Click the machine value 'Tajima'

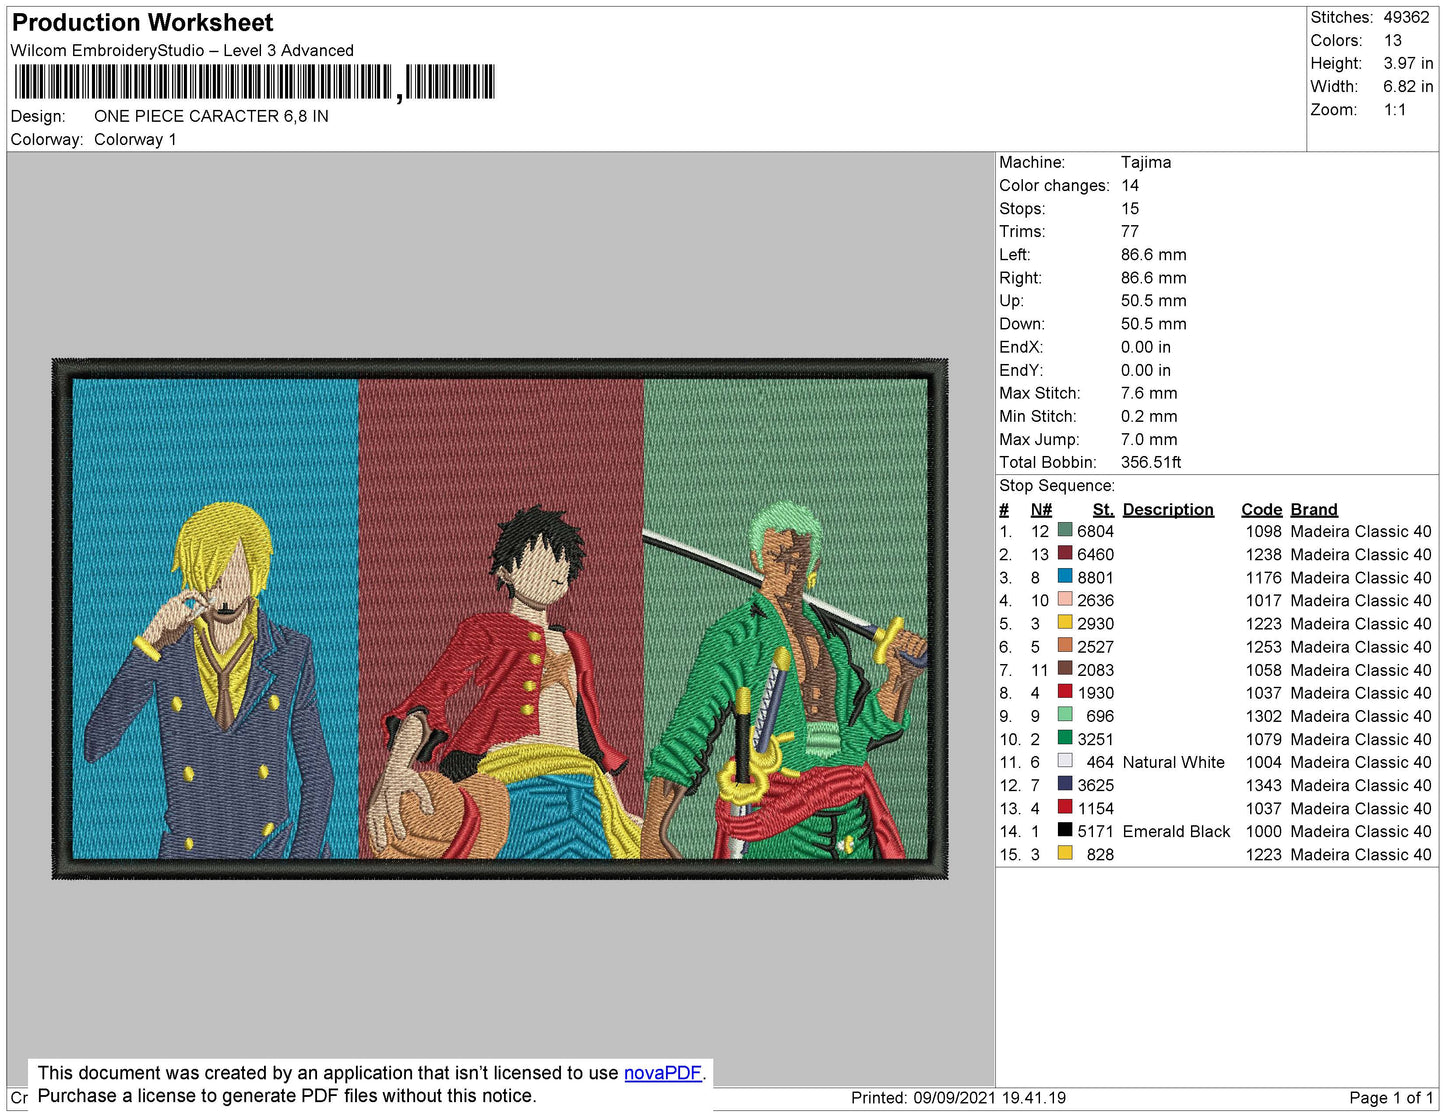[x=1146, y=162]
